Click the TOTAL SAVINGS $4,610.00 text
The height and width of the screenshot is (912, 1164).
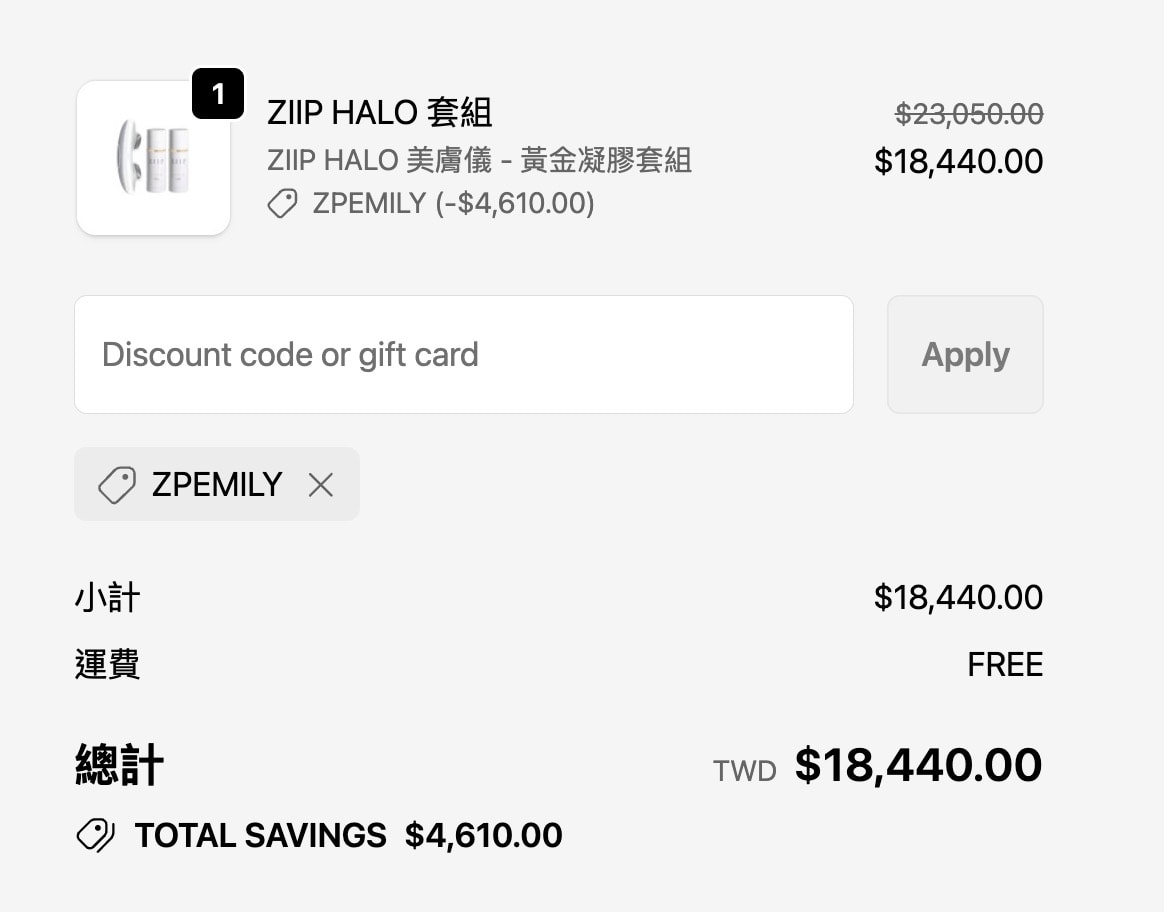(345, 835)
